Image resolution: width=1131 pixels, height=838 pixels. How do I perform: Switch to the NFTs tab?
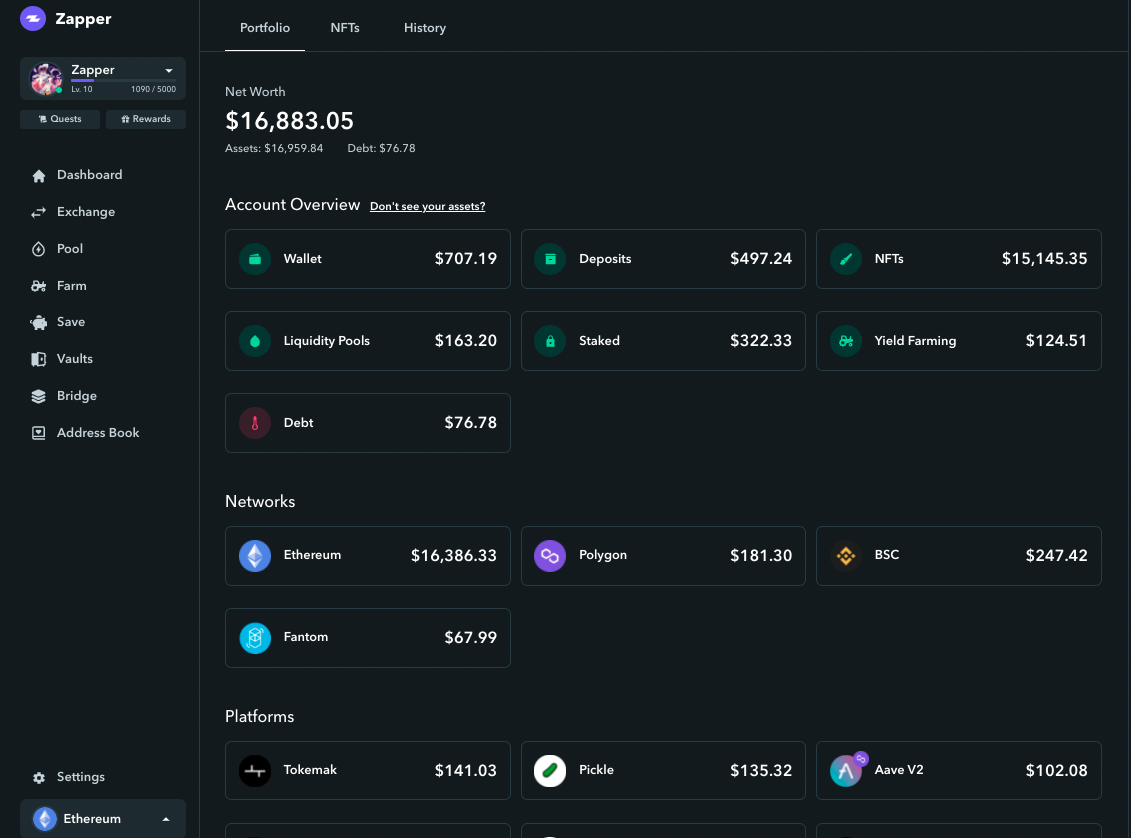coord(345,27)
